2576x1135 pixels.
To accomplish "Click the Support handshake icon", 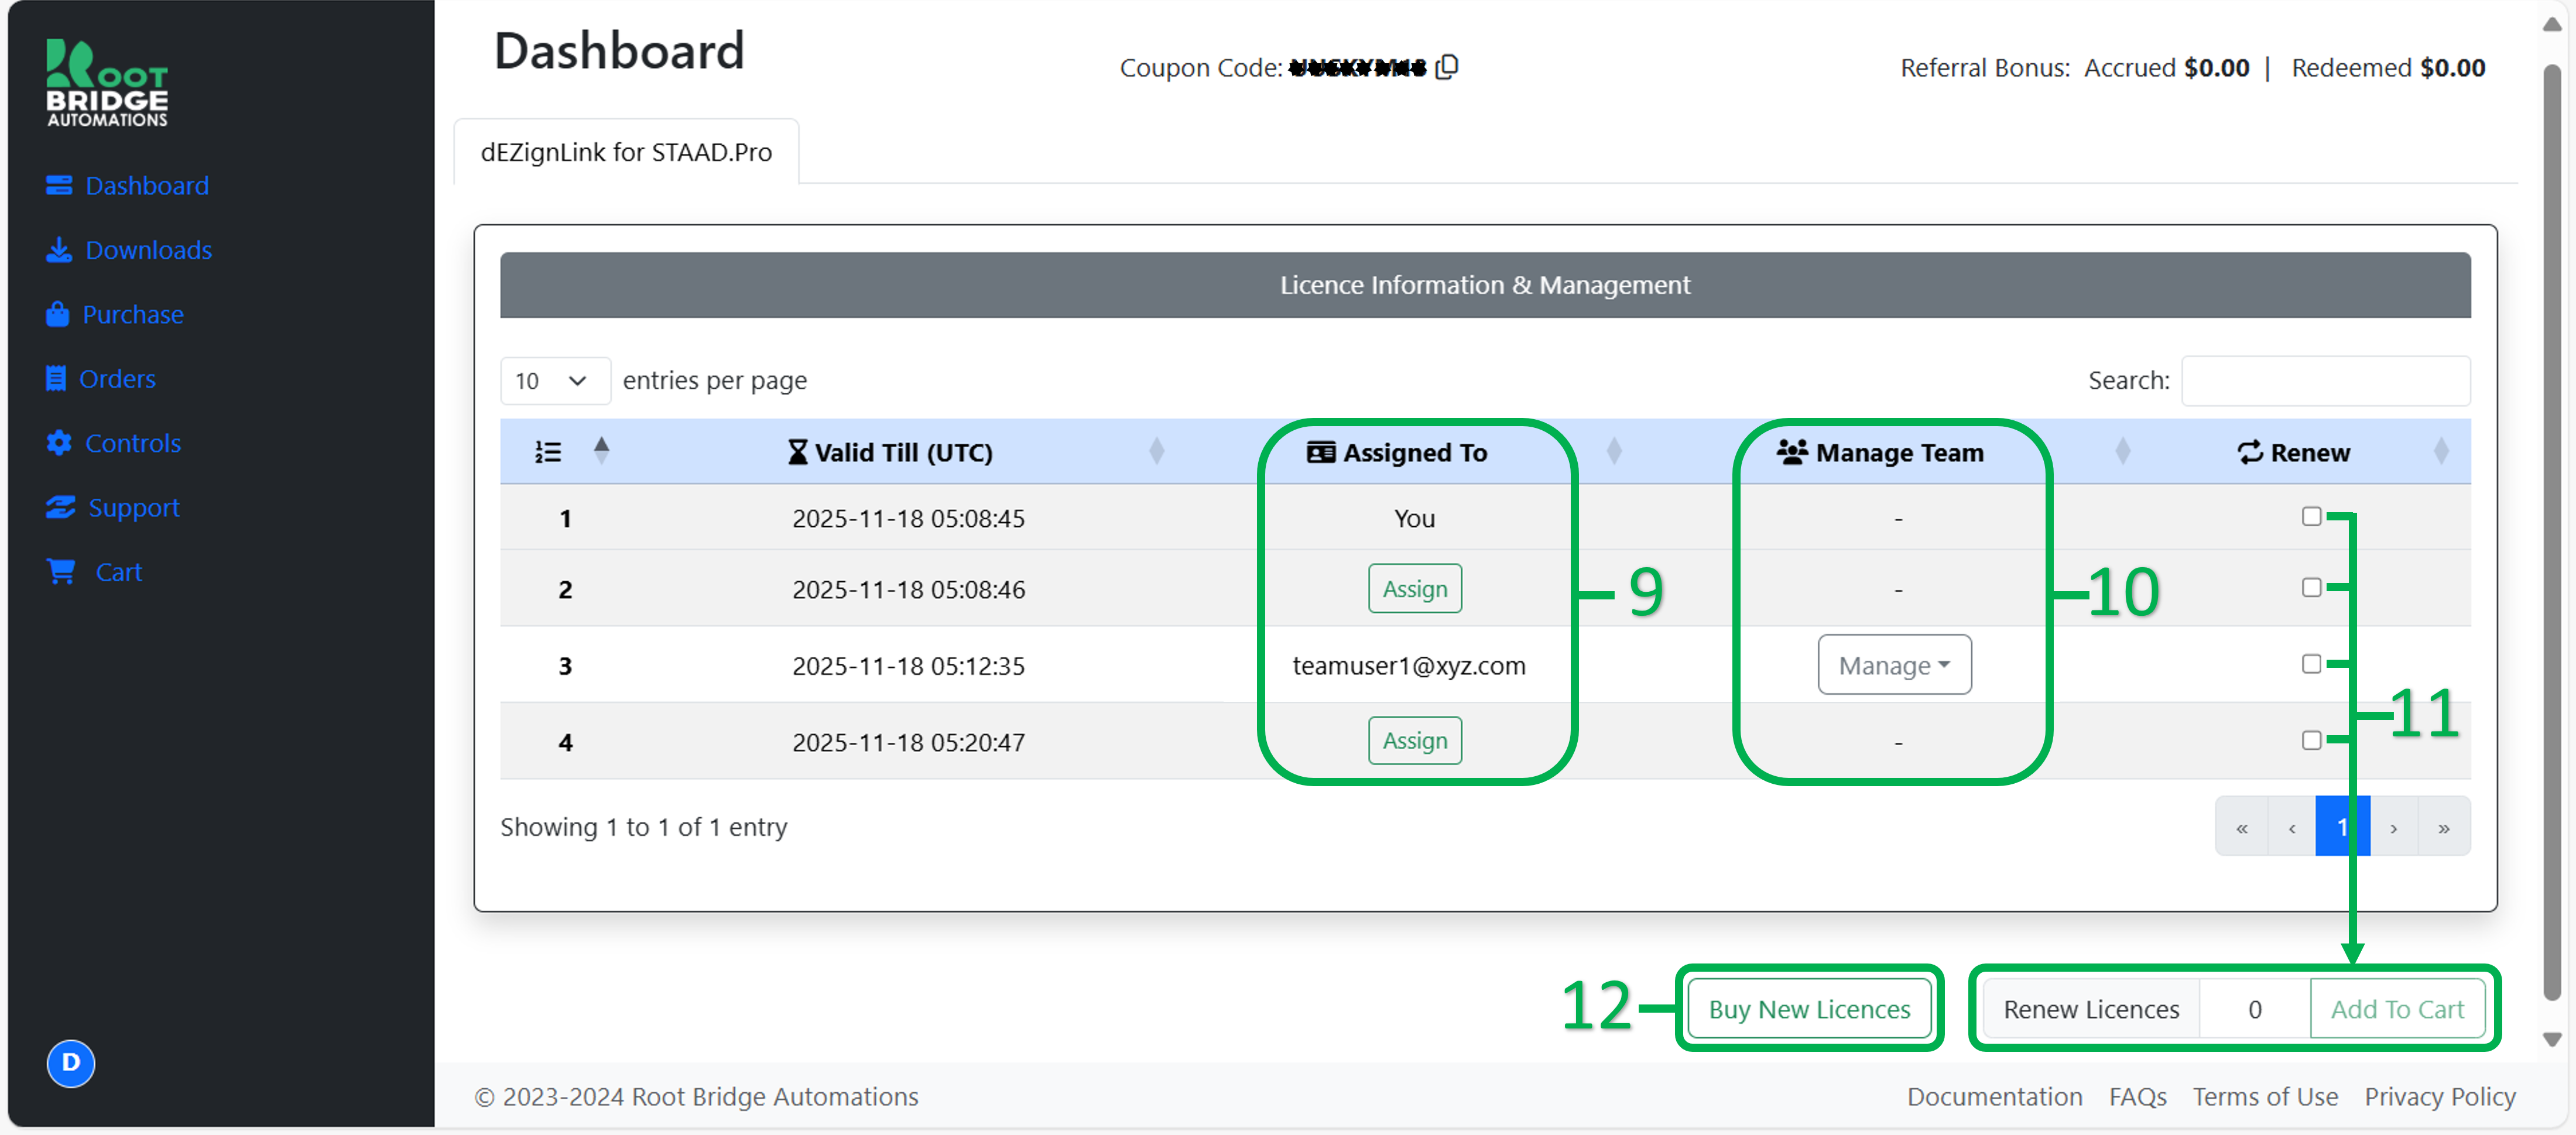I will (x=61, y=508).
